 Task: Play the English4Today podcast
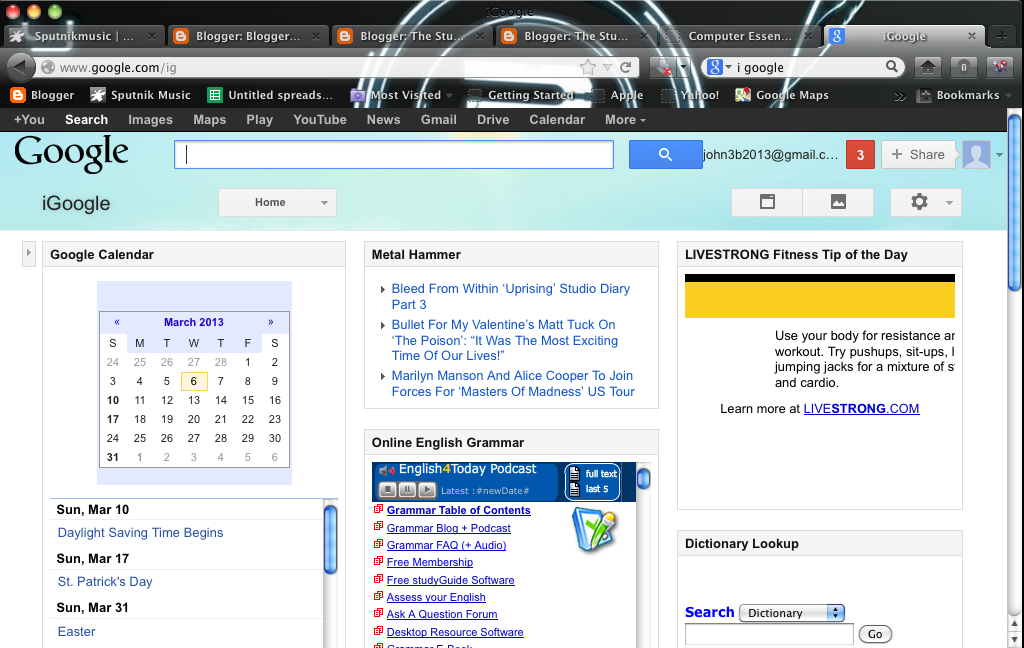point(426,490)
